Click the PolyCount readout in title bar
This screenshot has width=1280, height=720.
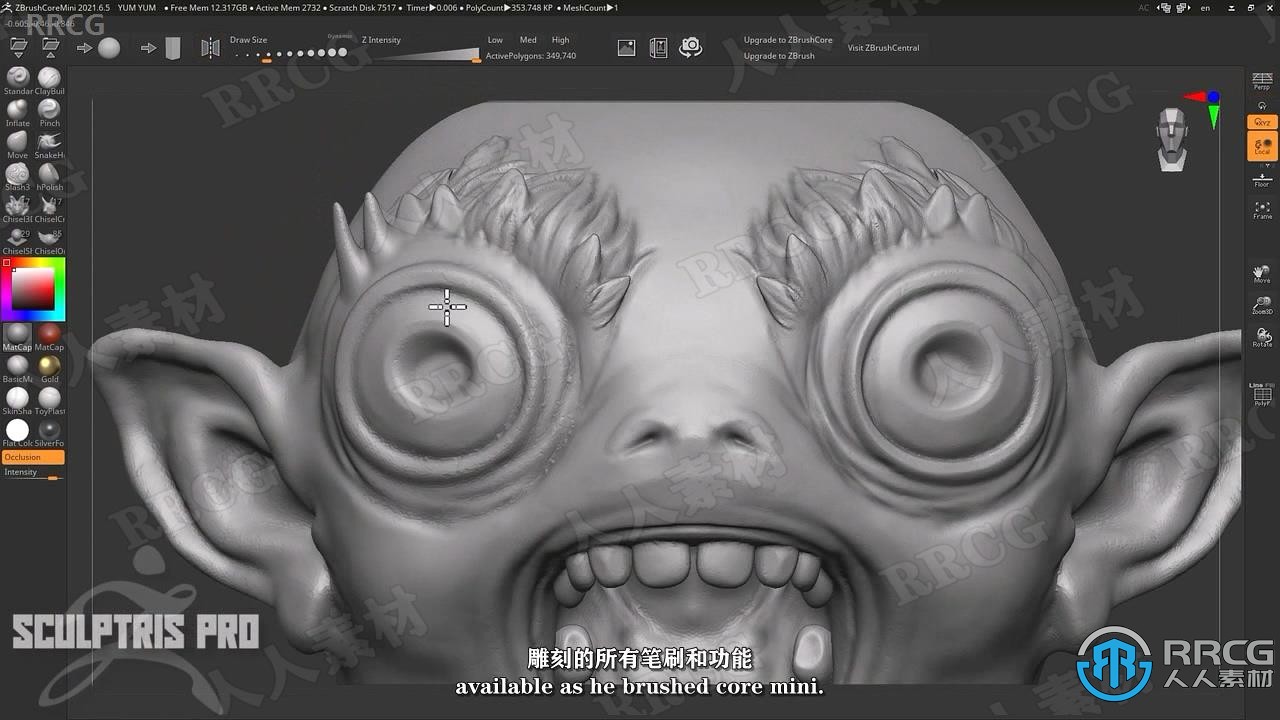click(x=507, y=8)
